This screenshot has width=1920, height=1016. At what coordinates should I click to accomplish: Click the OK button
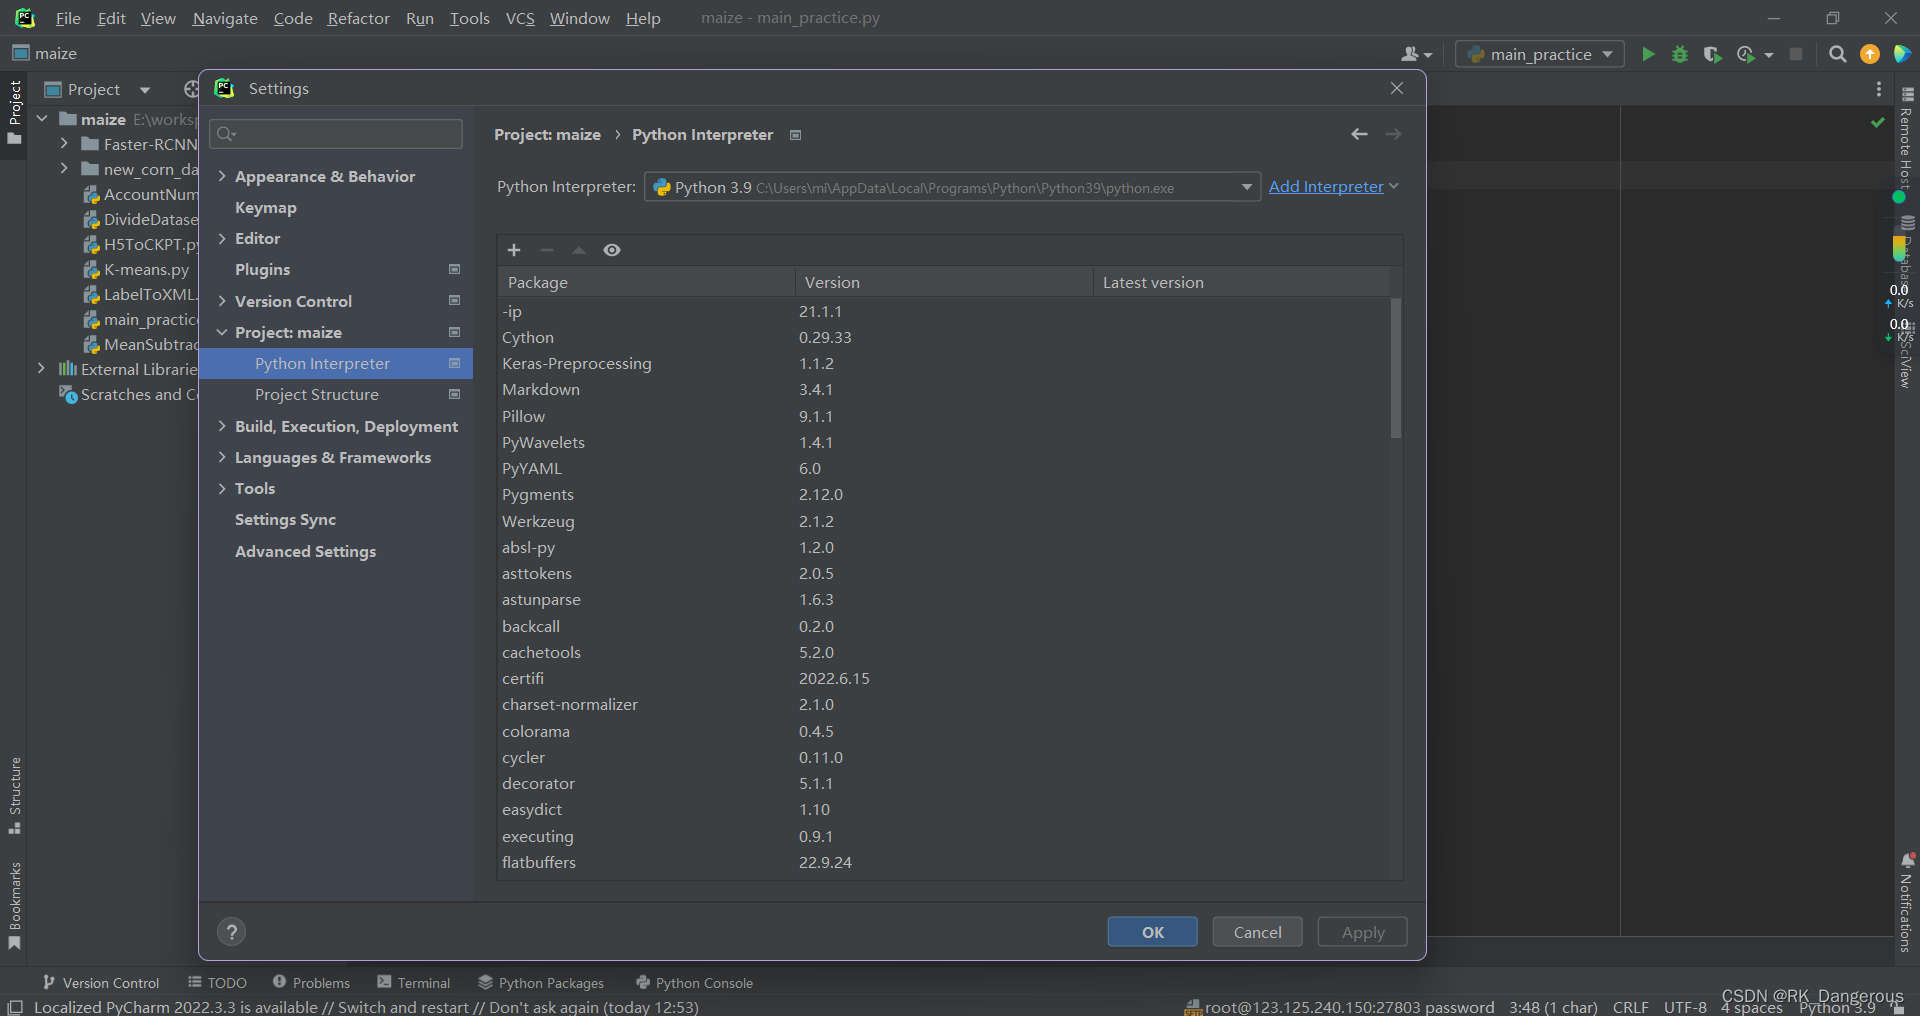pyautogui.click(x=1153, y=932)
